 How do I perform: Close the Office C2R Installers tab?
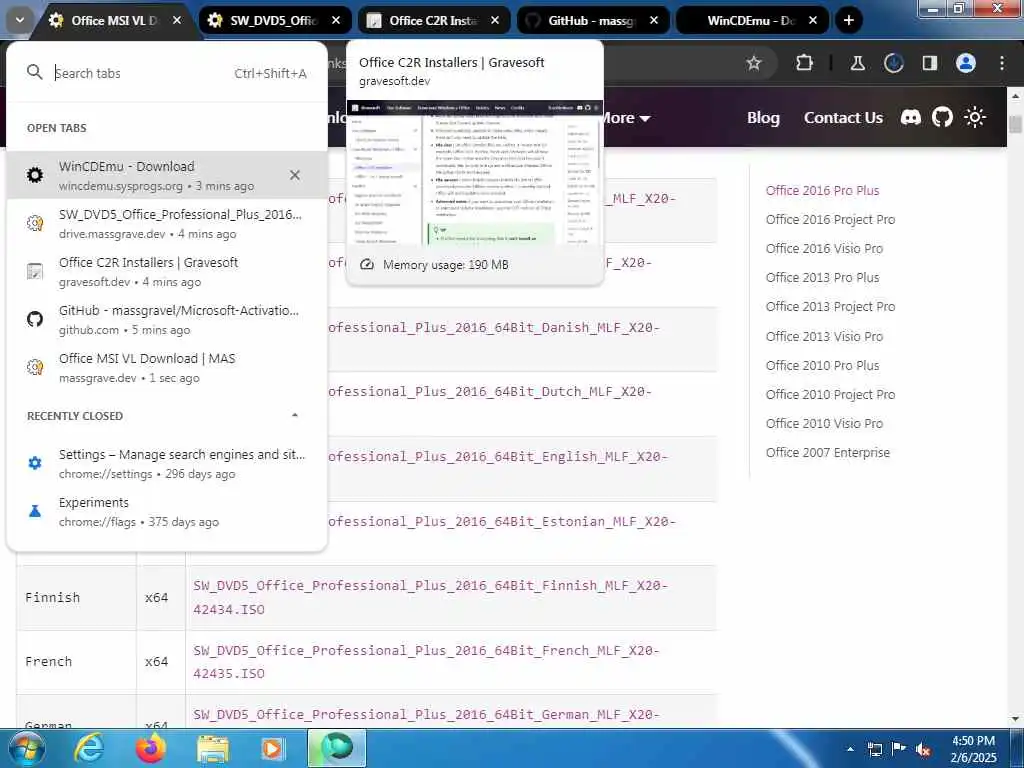(x=495, y=20)
